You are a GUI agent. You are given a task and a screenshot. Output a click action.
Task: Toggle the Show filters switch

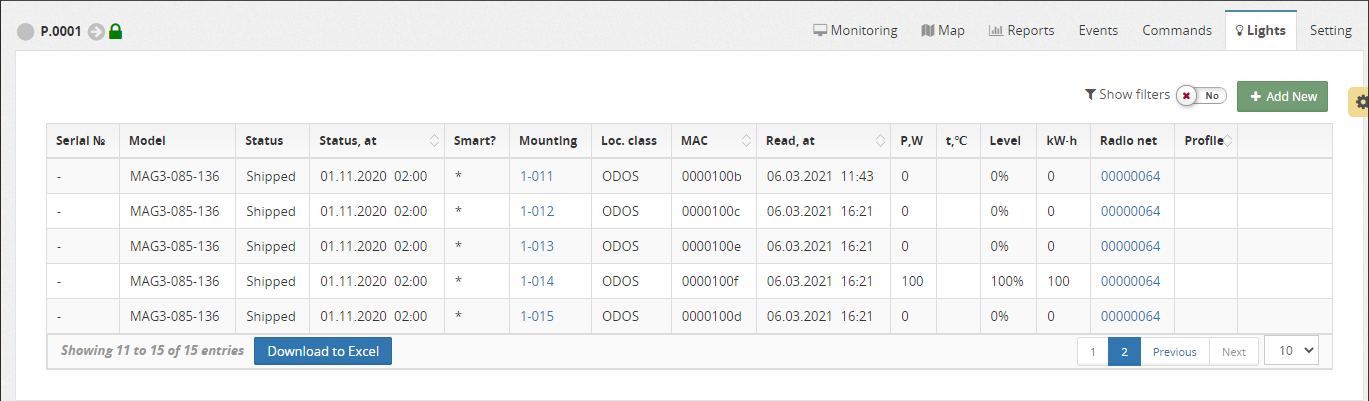[x=1202, y=96]
